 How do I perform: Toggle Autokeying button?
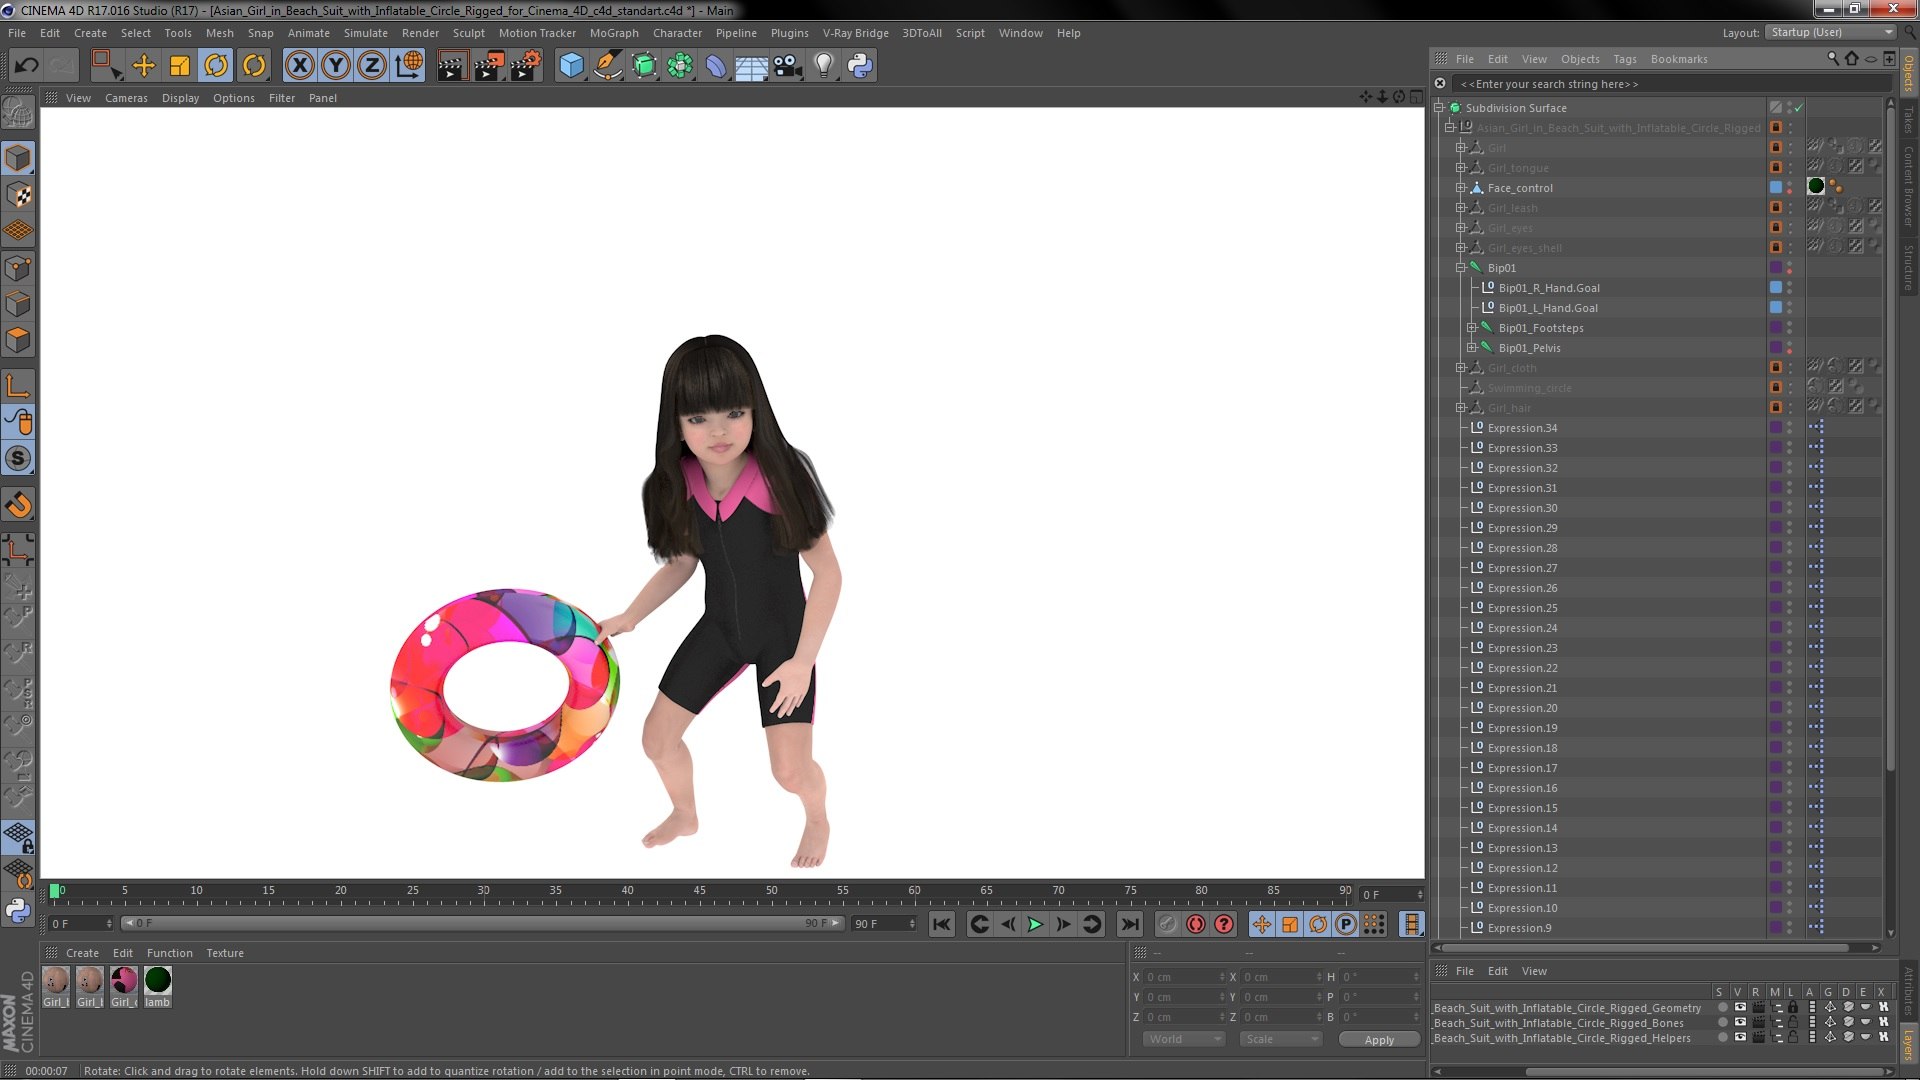coord(1195,925)
